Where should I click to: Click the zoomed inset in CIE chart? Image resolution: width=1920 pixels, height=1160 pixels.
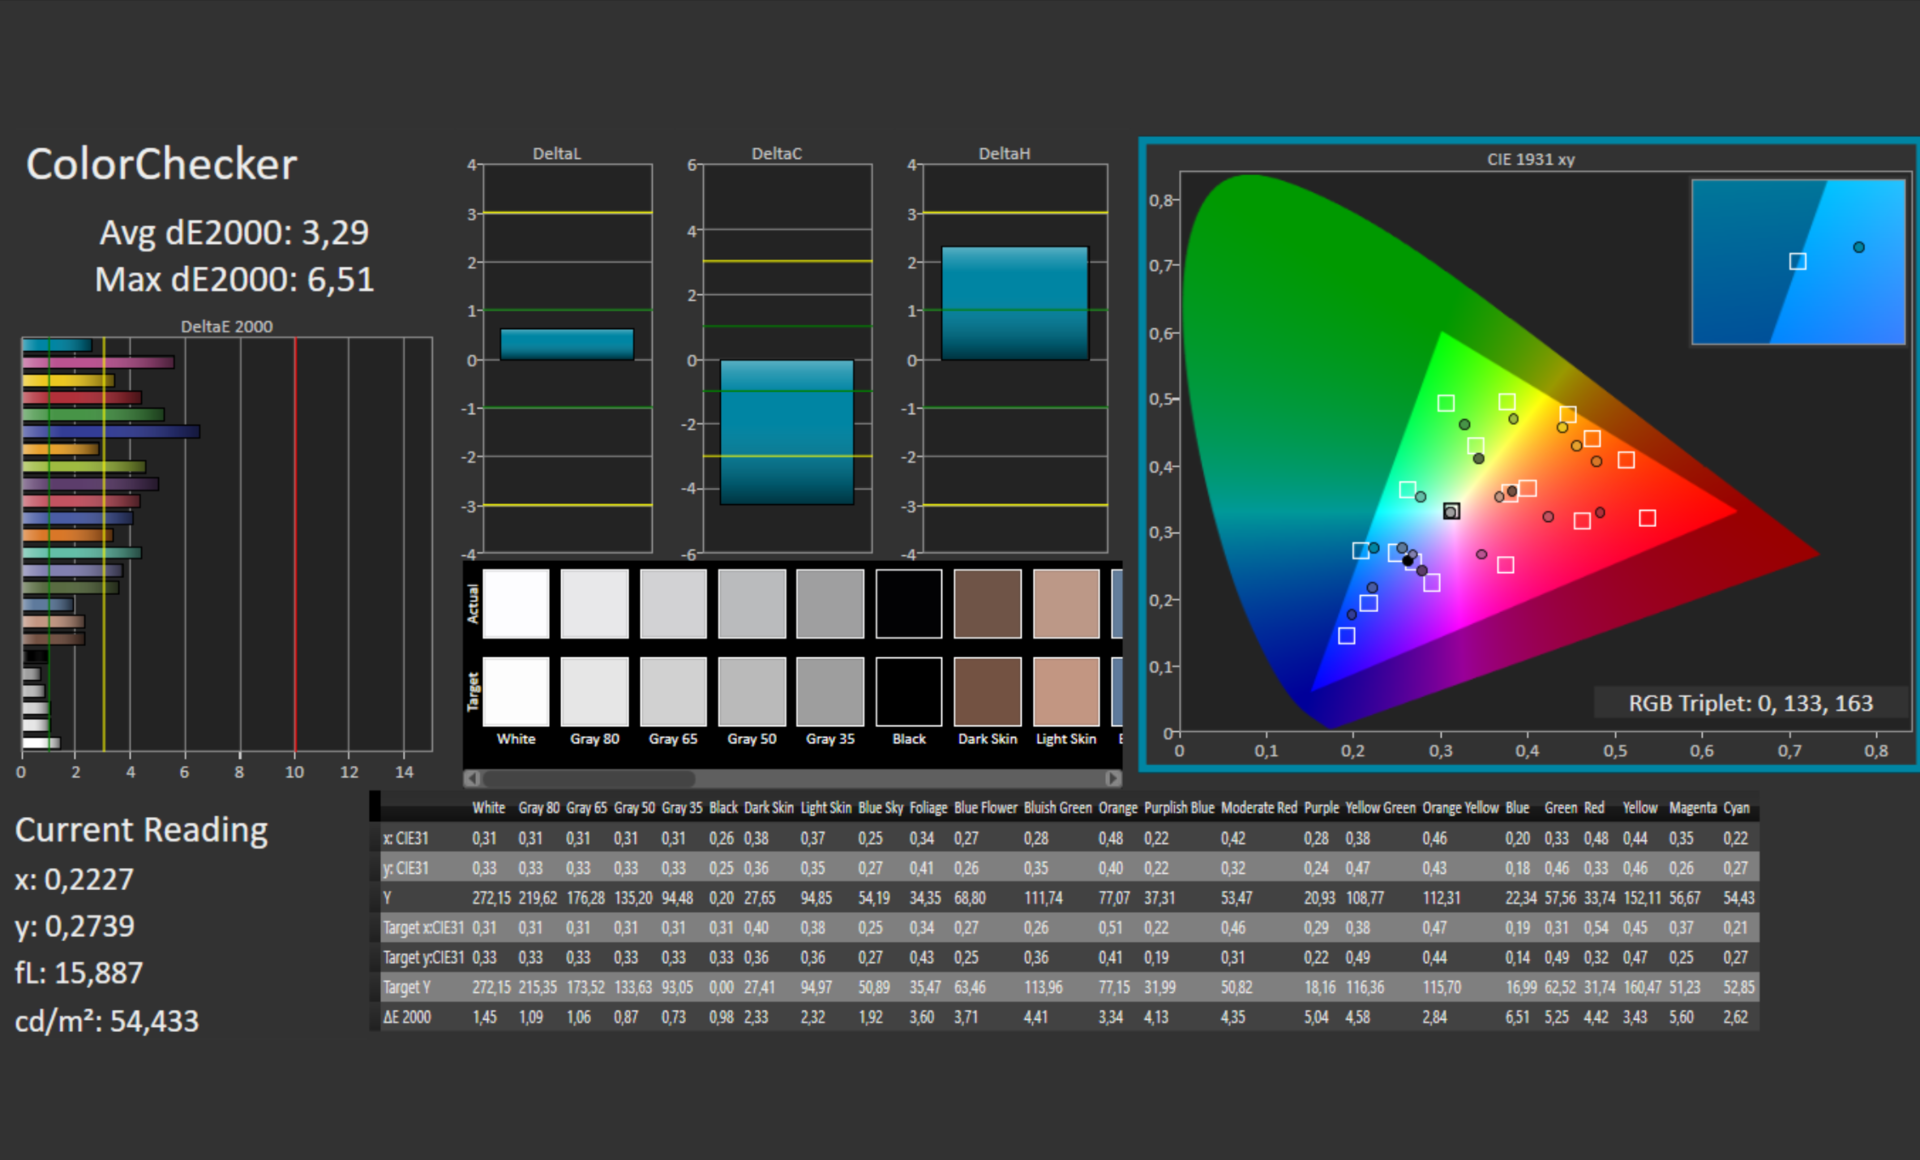(1797, 262)
